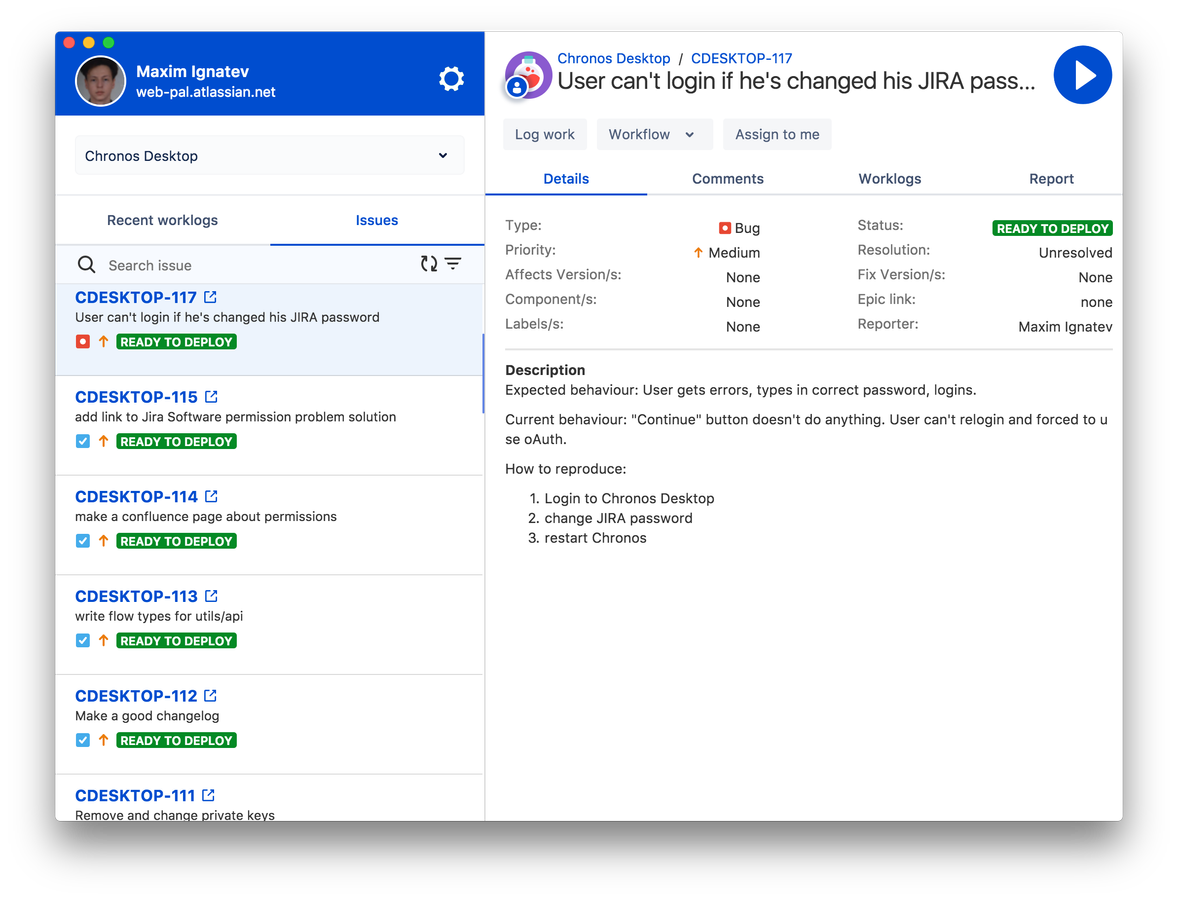Screen dimensions: 1178x900
Task: Click the priority arrow on CDESKTOP-113 row
Action: point(104,641)
